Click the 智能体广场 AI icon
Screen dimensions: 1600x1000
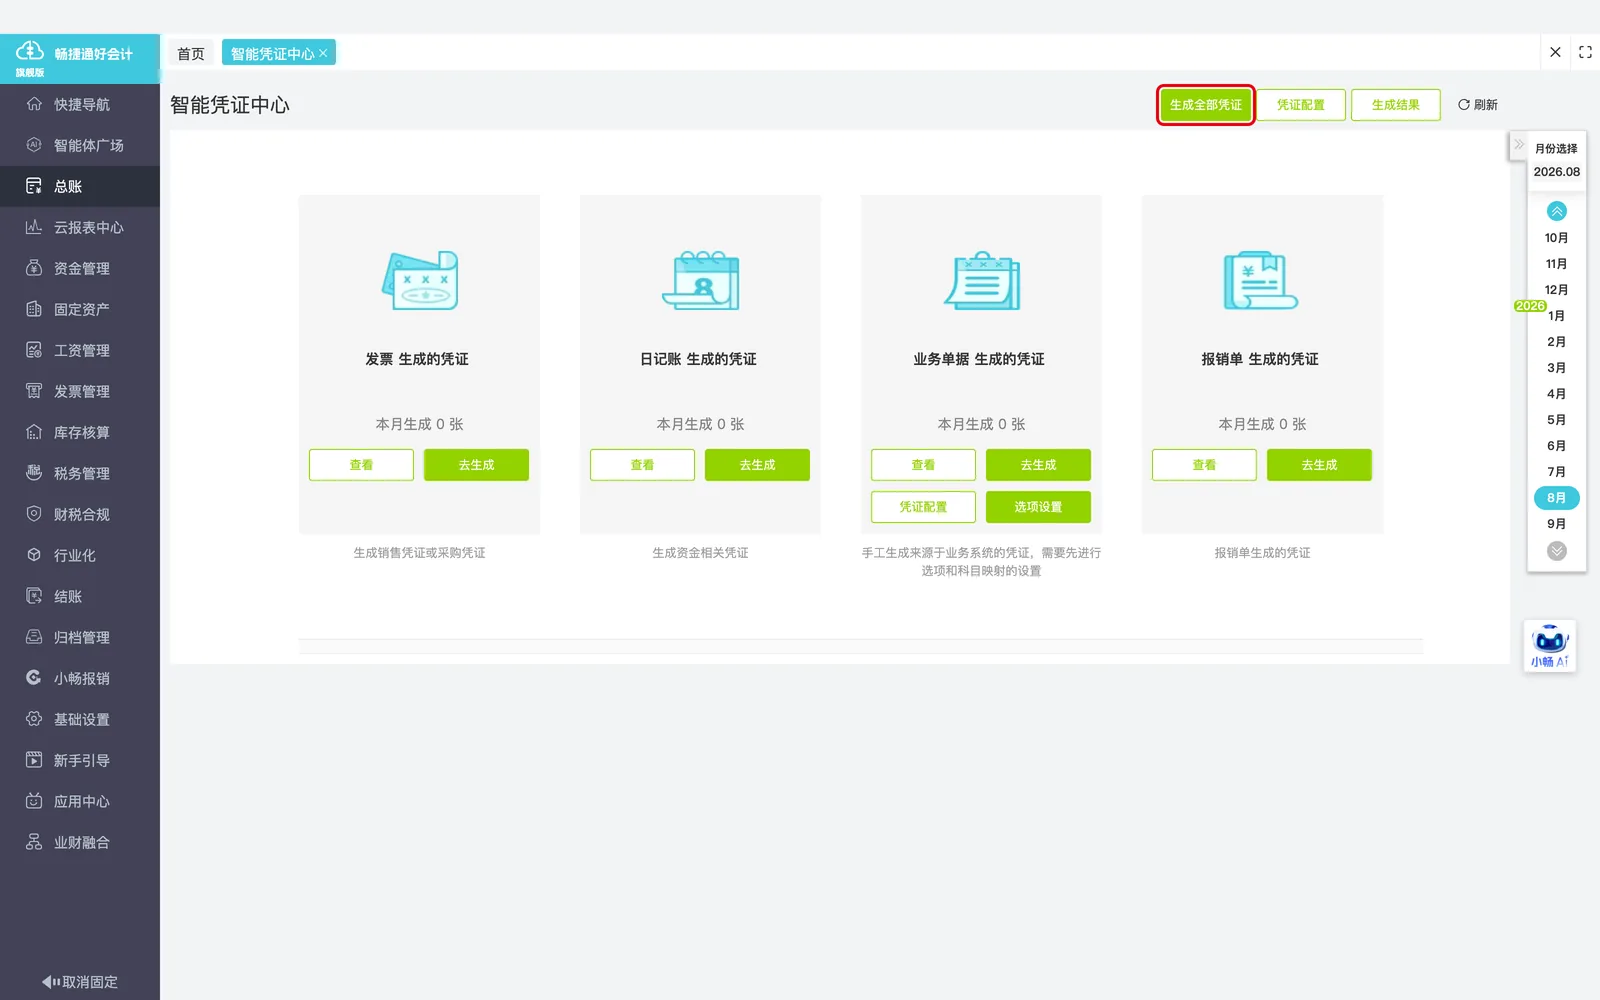(x=34, y=145)
